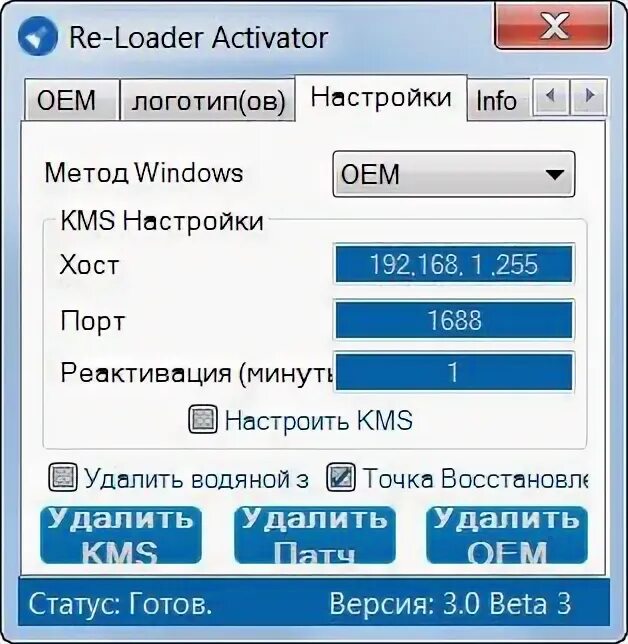Uncheck the Точка Восстановления checkbox
The image size is (628, 644).
click(341, 477)
